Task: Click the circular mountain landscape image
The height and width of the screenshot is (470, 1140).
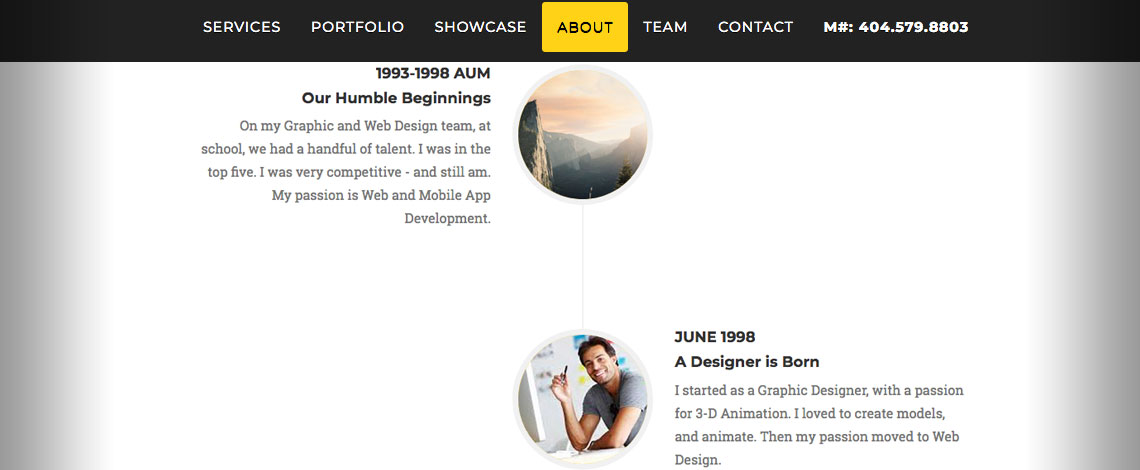Action: (x=583, y=134)
